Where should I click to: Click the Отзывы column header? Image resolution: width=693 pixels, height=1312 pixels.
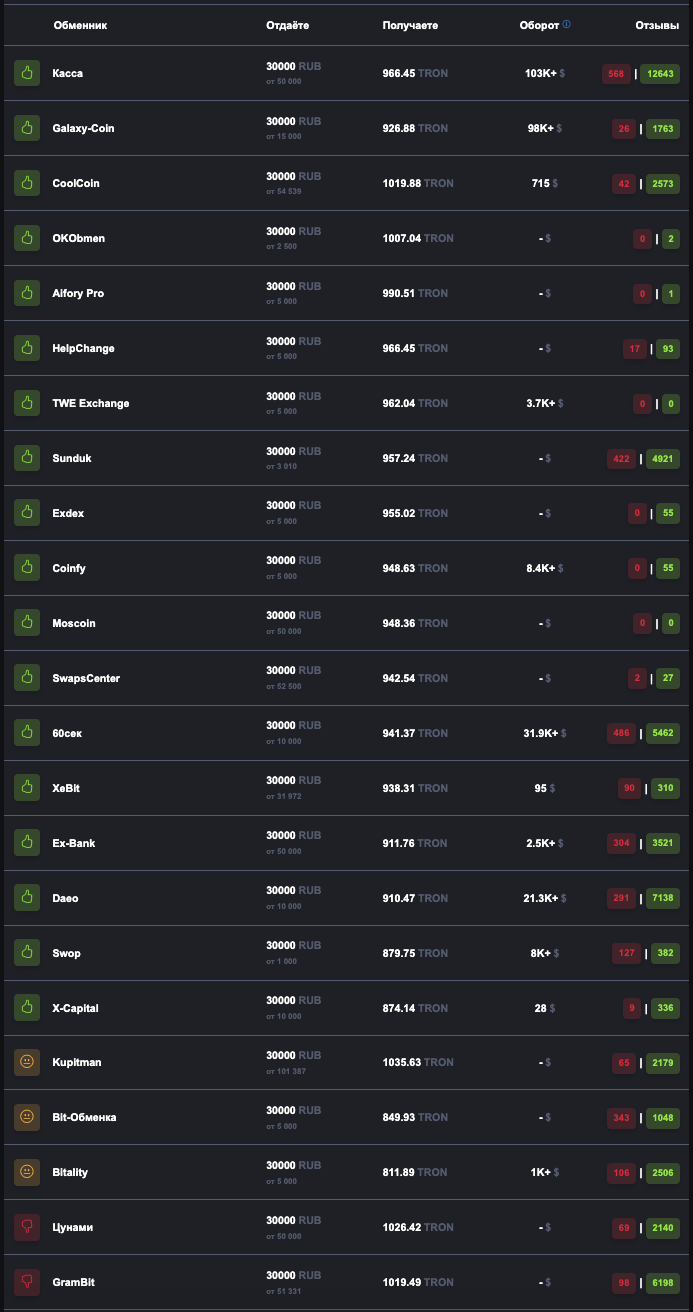pyautogui.click(x=657, y=25)
